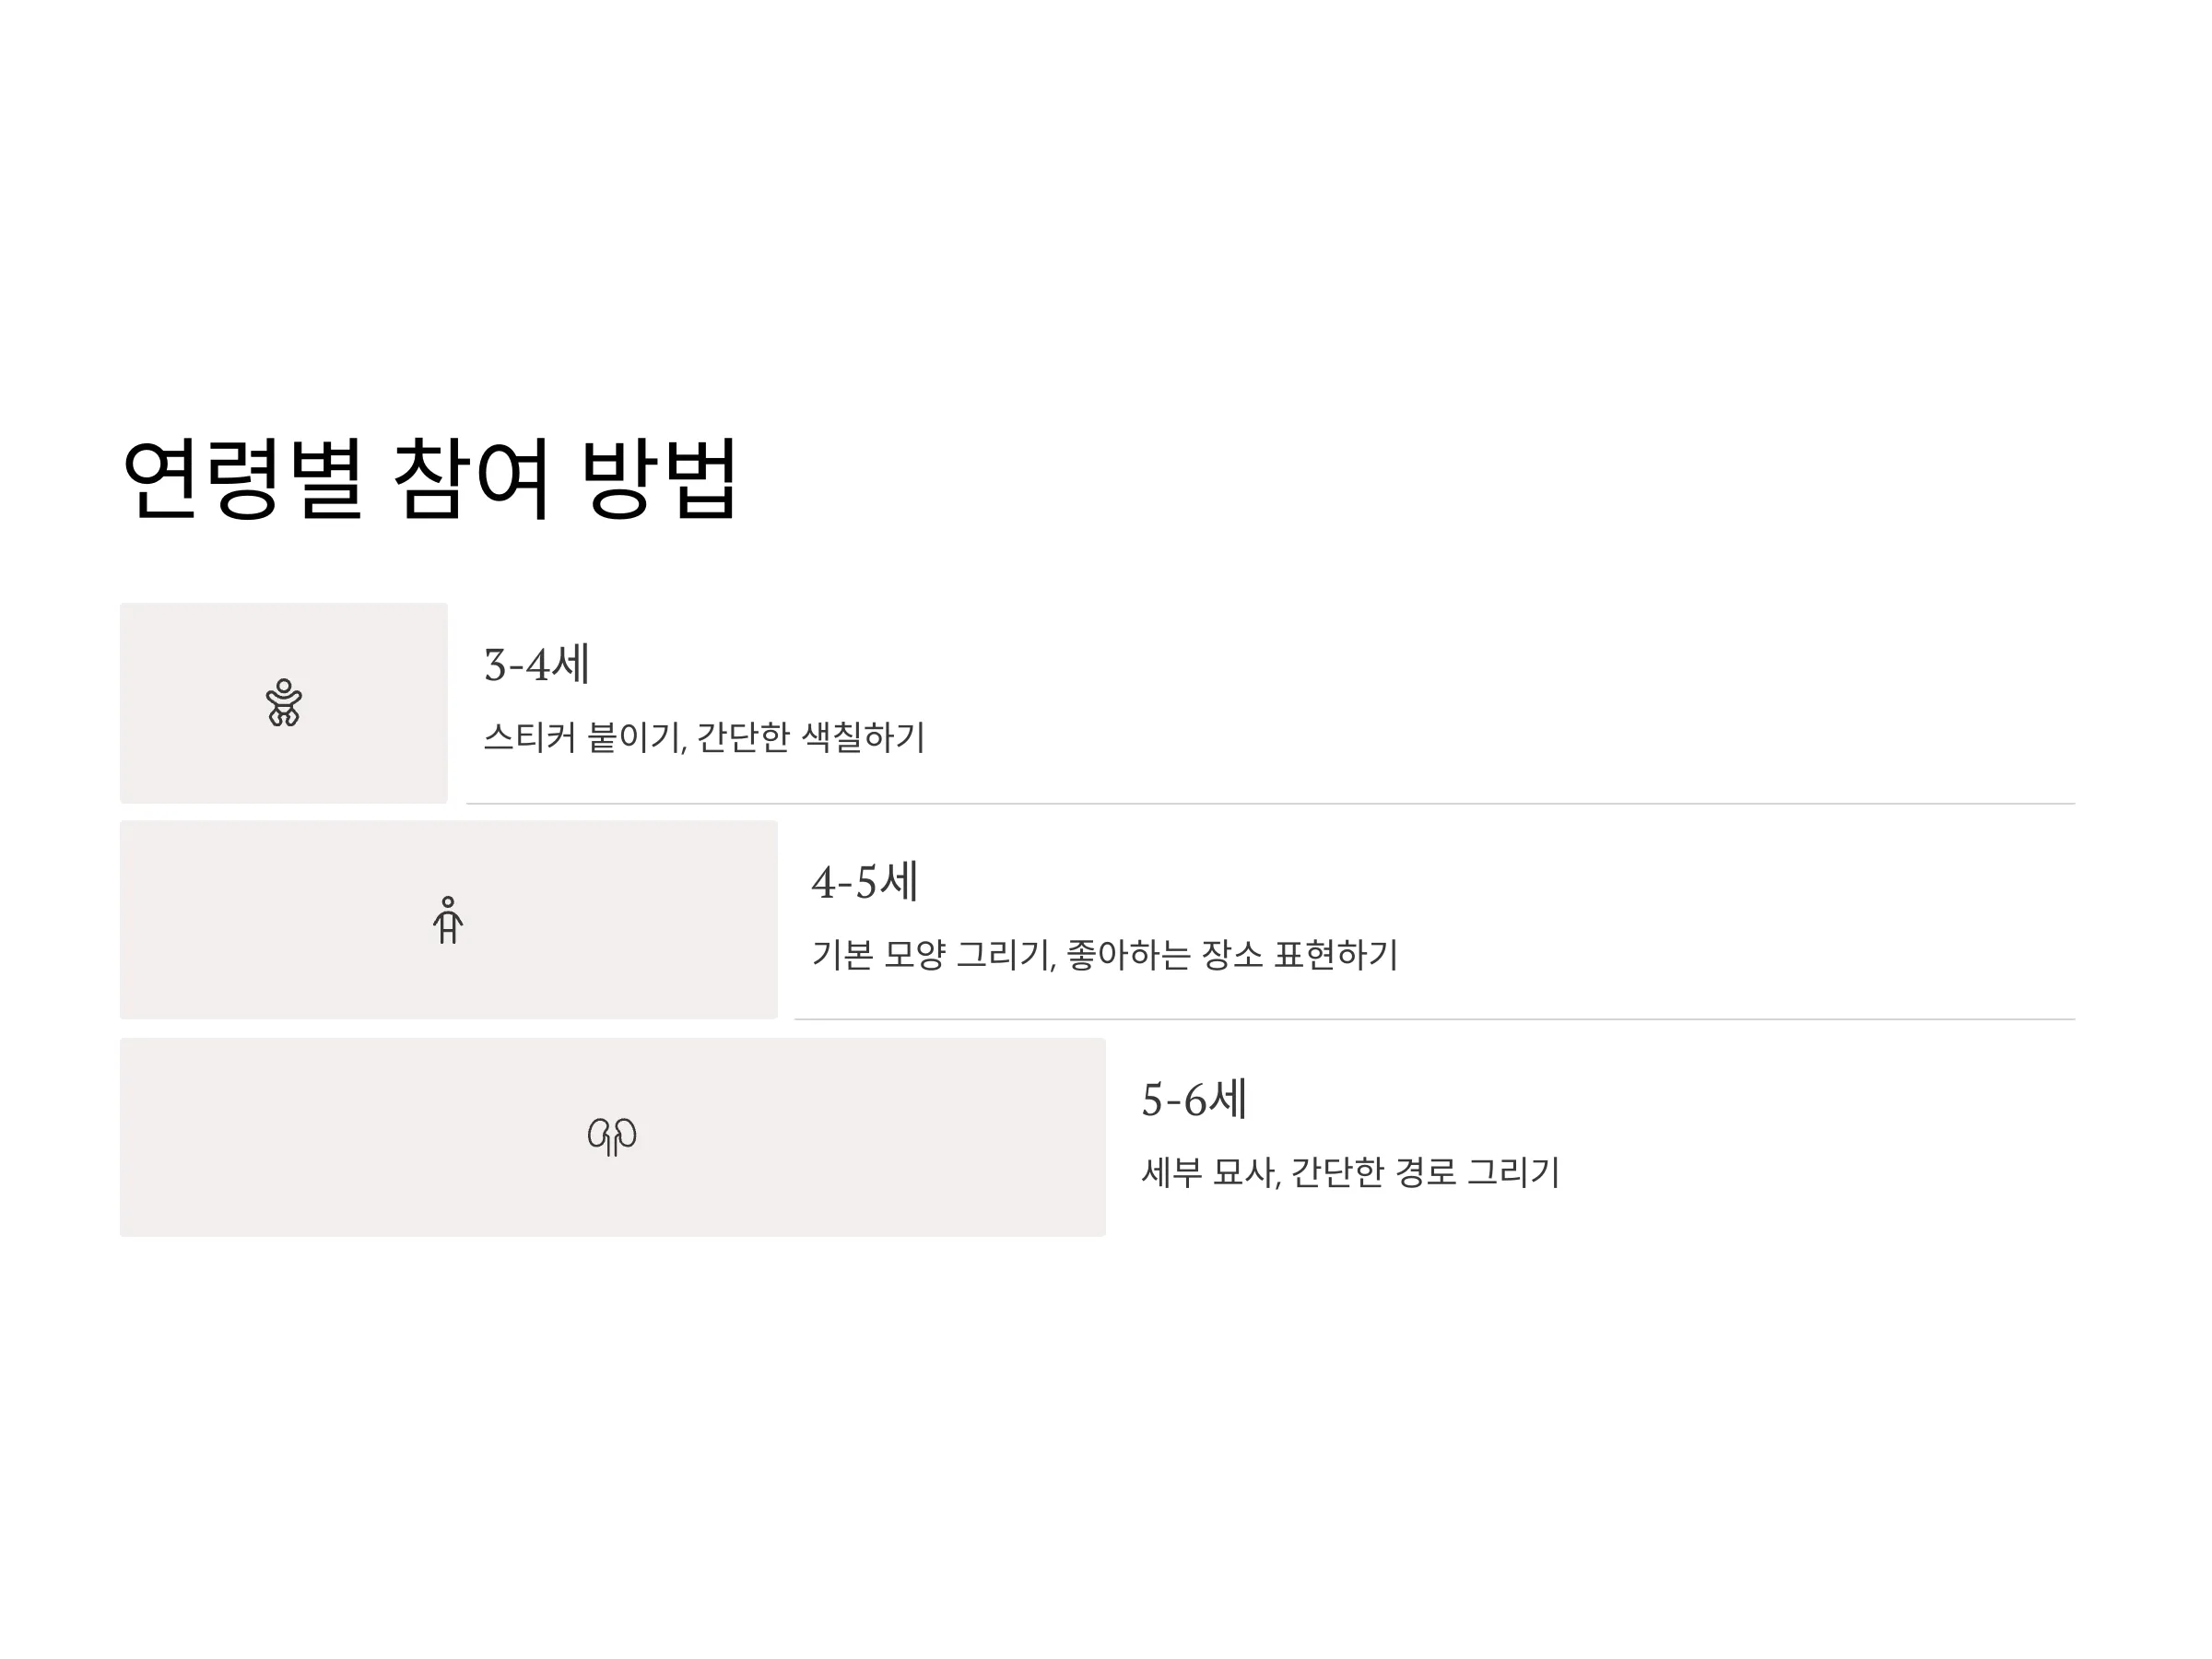Select the standing child icon for 4-5세

(x=448, y=920)
